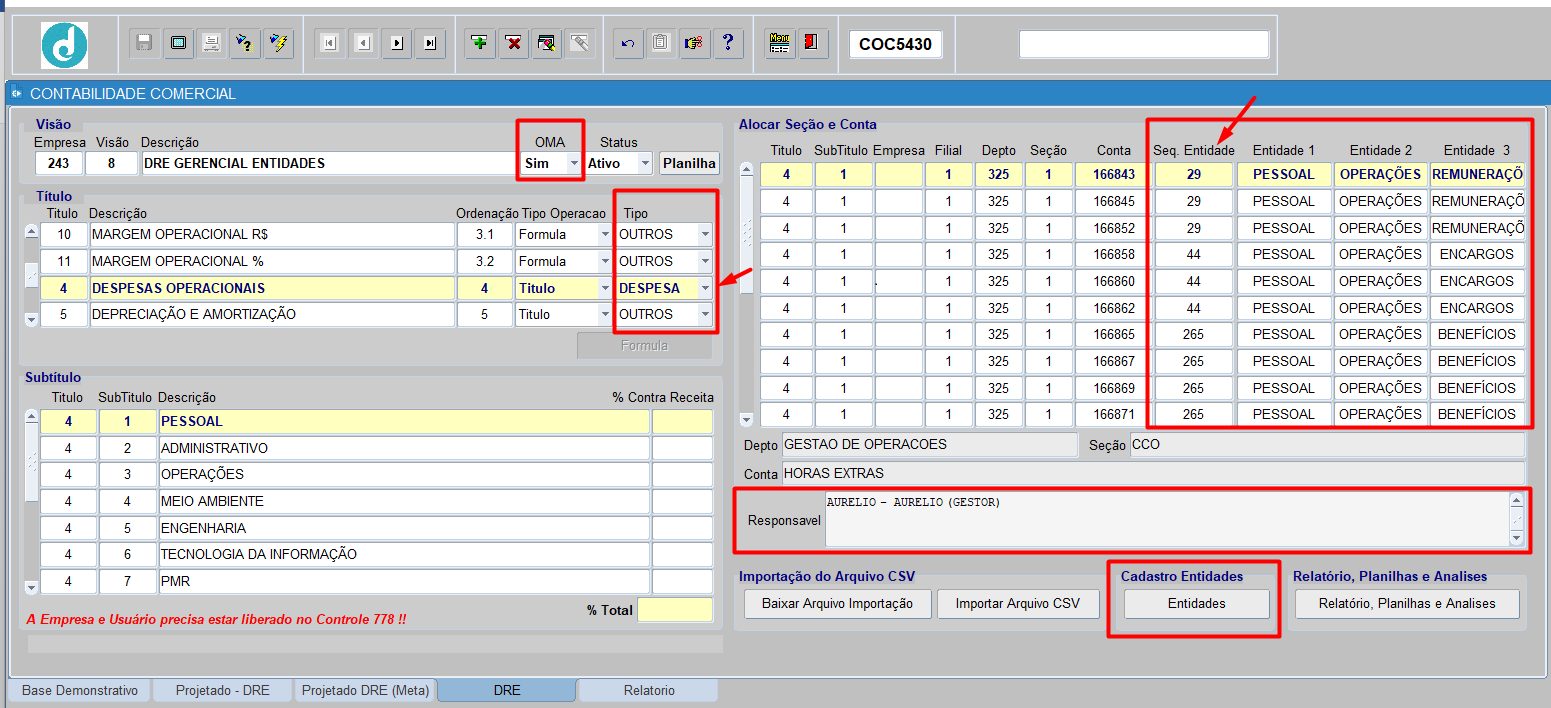Select the ADMINISTRATIVO subtítulo row

[404, 448]
